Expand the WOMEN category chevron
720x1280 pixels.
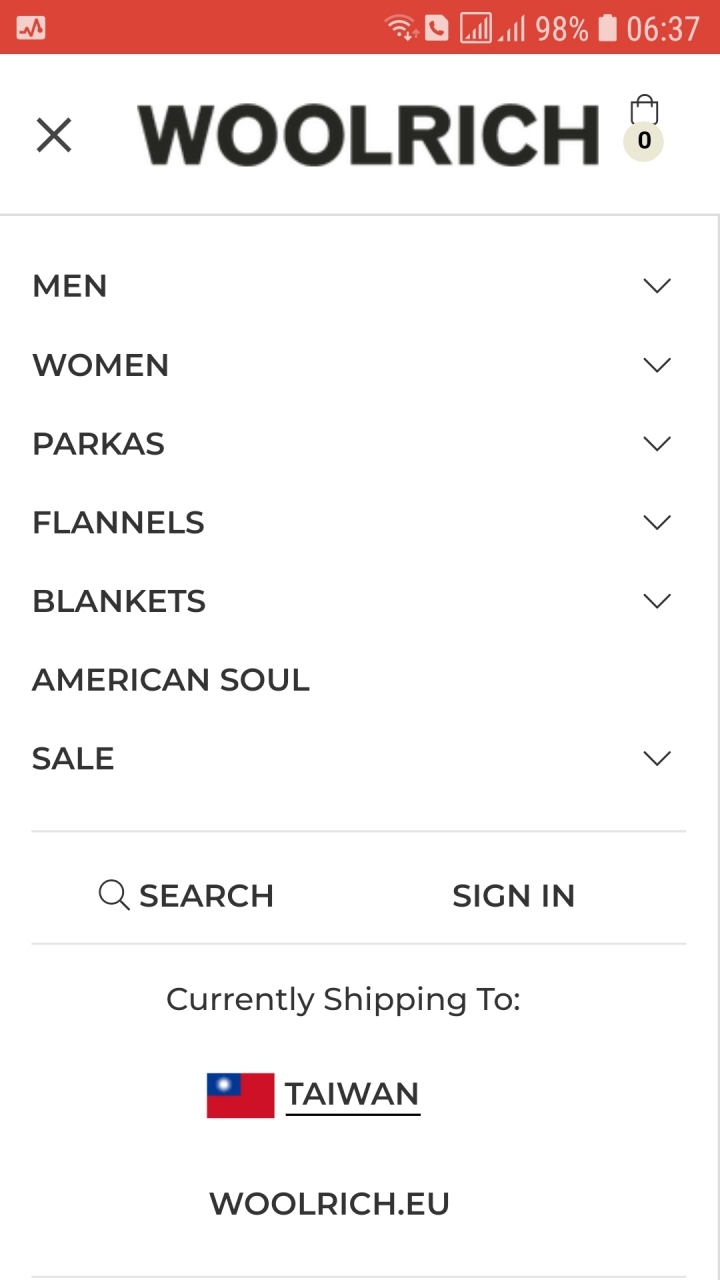pyautogui.click(x=657, y=365)
